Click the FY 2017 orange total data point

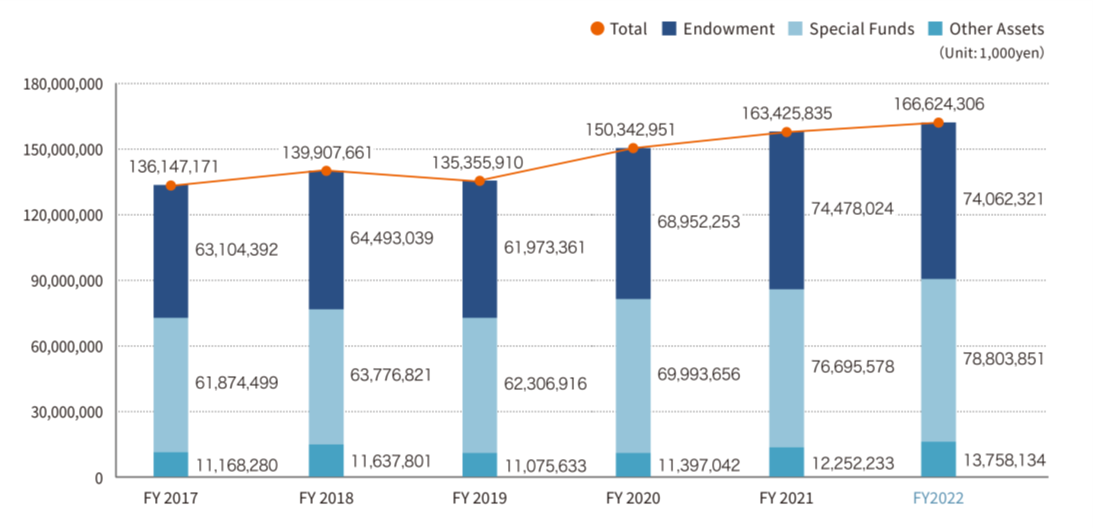(x=171, y=186)
